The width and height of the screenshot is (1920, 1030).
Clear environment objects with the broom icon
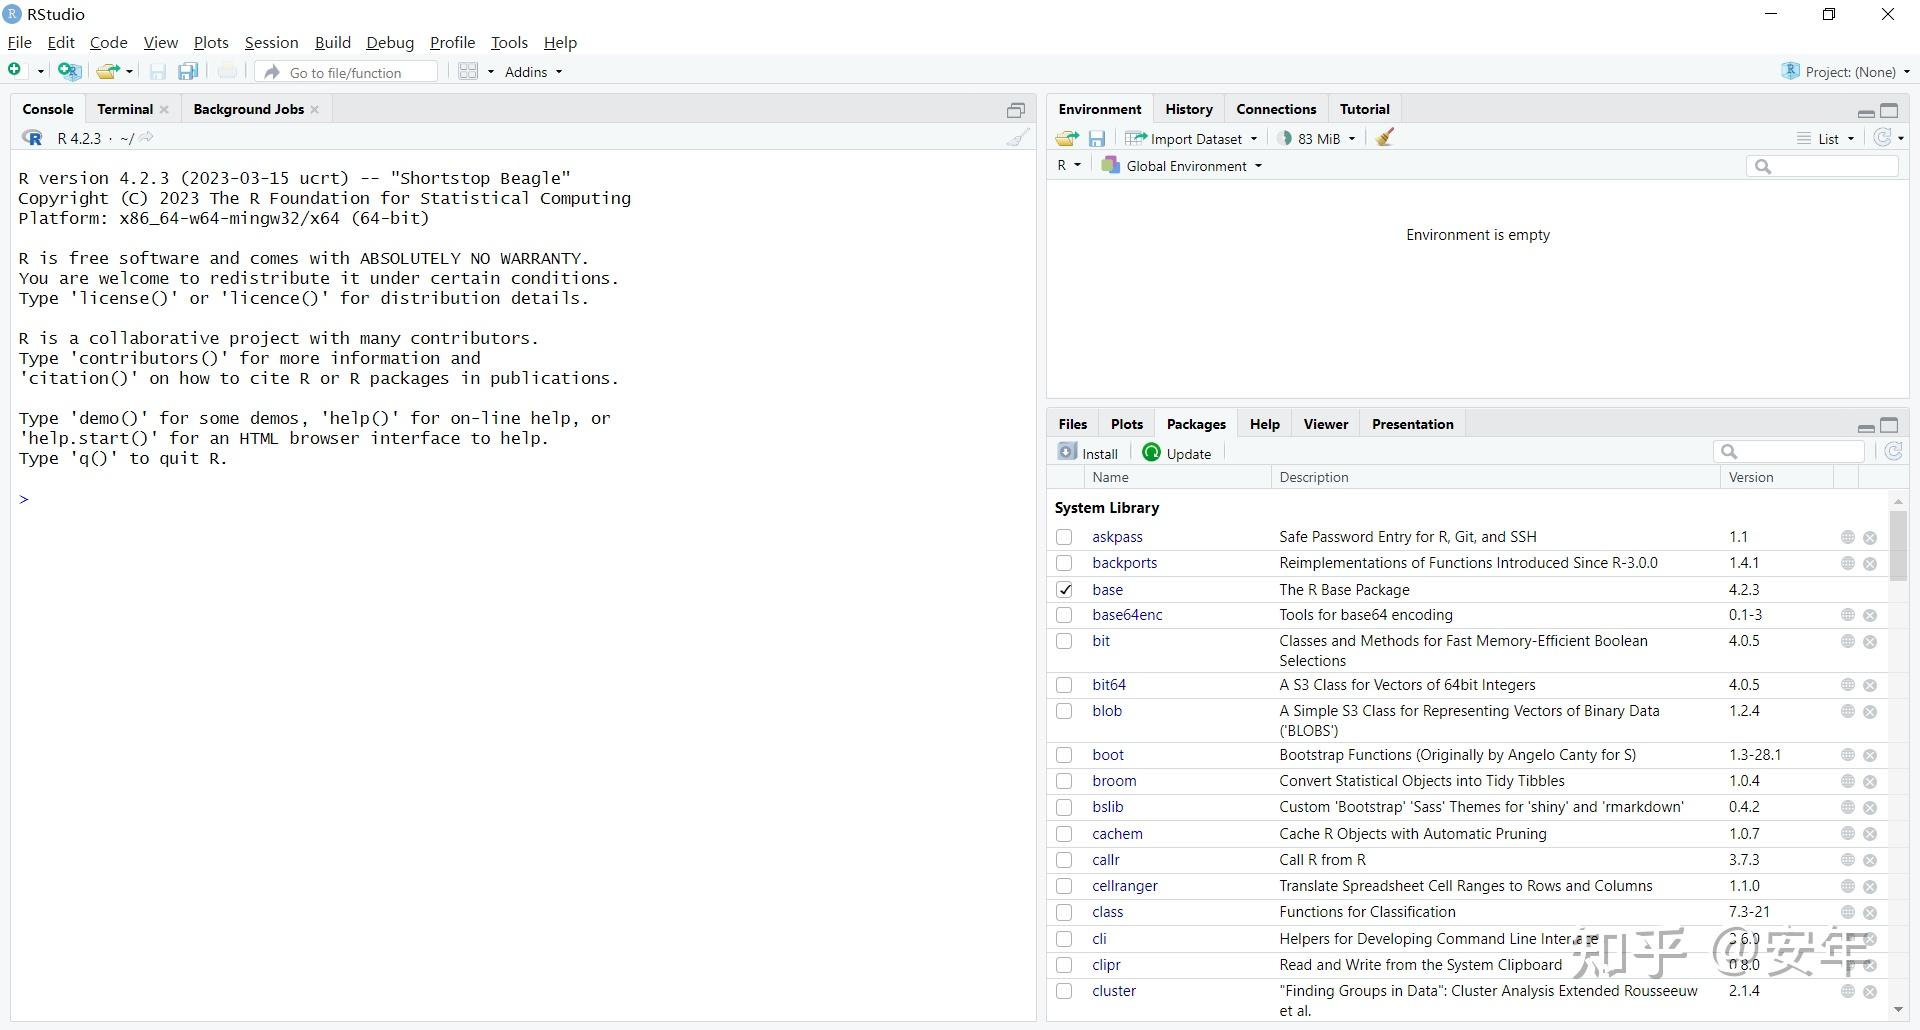(x=1385, y=138)
